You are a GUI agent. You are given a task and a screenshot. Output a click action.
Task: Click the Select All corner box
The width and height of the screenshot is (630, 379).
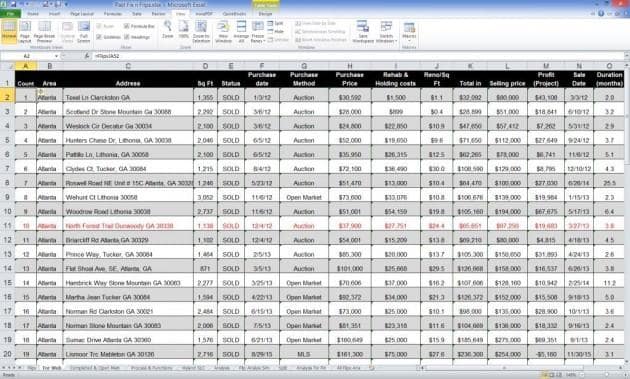7,66
